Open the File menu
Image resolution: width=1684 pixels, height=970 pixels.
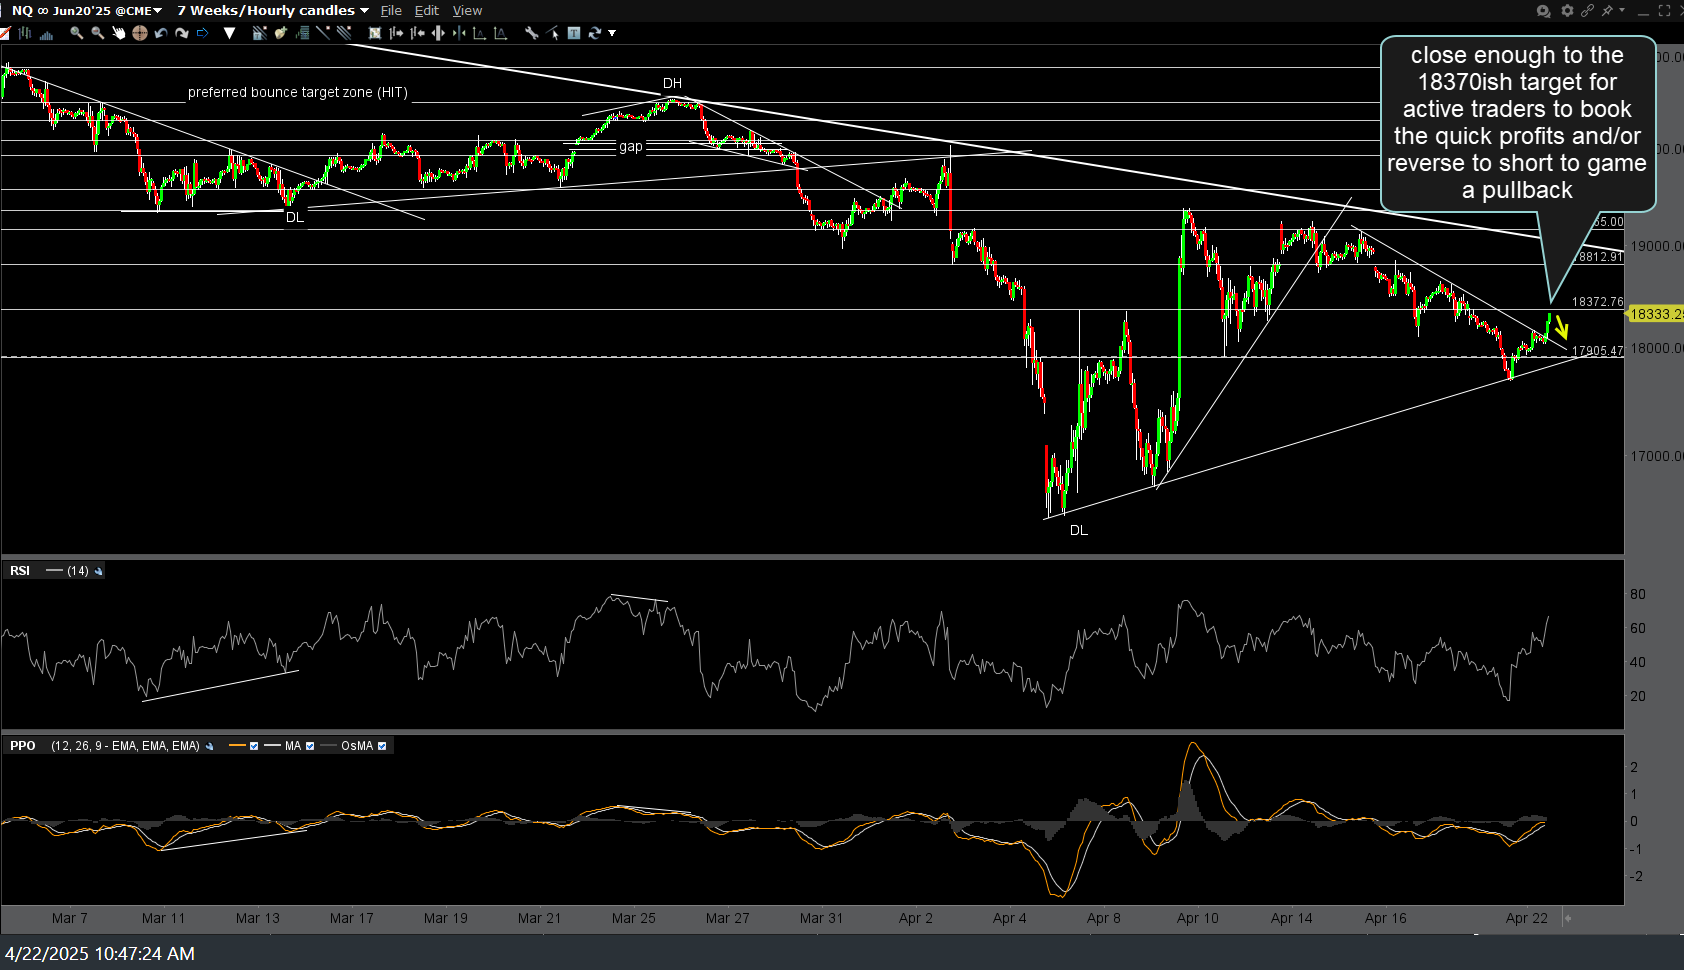390,11
